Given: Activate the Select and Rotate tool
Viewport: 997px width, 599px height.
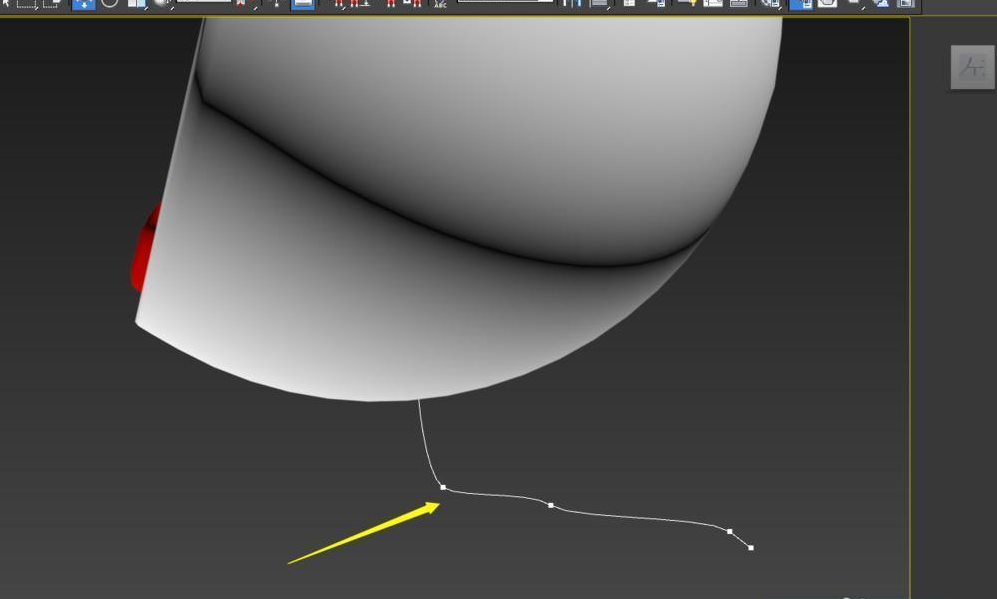Looking at the screenshot, I should pos(110,3).
